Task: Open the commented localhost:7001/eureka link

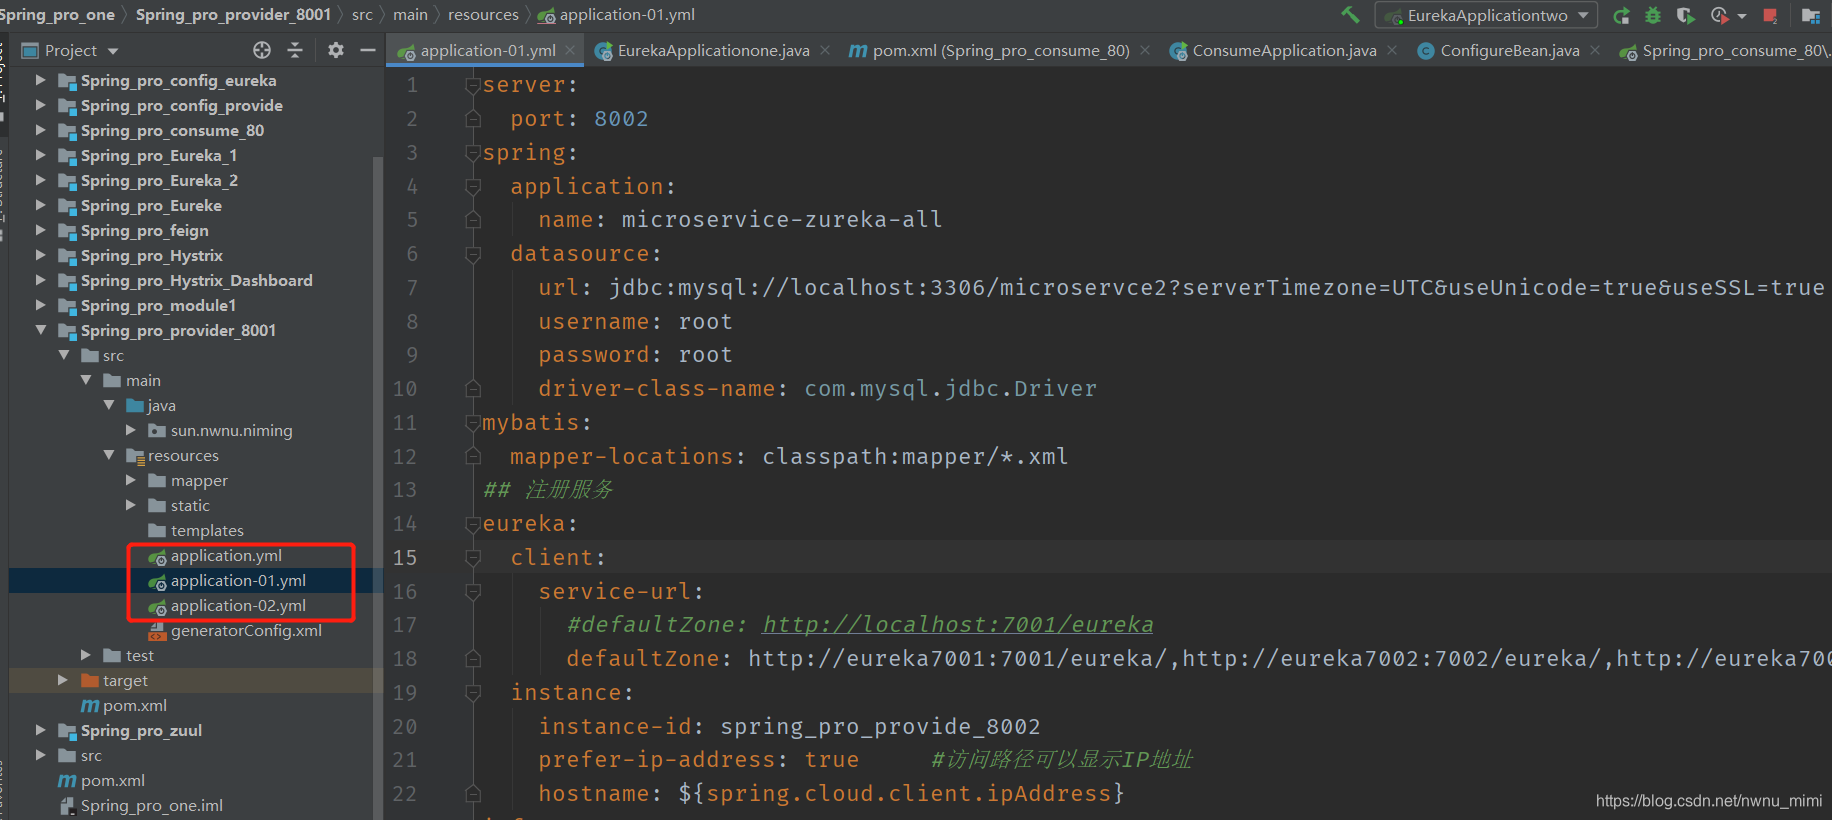Action: (957, 625)
